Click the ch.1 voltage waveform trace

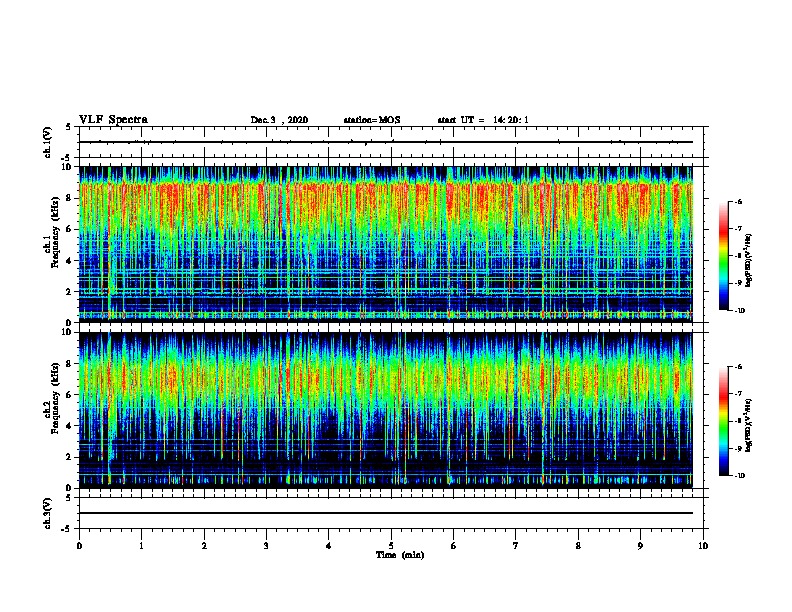pos(386,142)
